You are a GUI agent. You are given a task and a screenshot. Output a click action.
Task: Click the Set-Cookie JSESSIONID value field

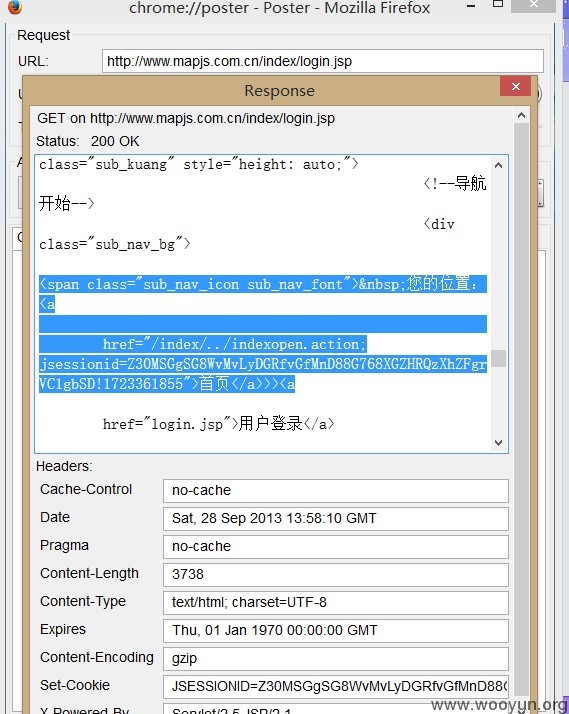tap(335, 687)
